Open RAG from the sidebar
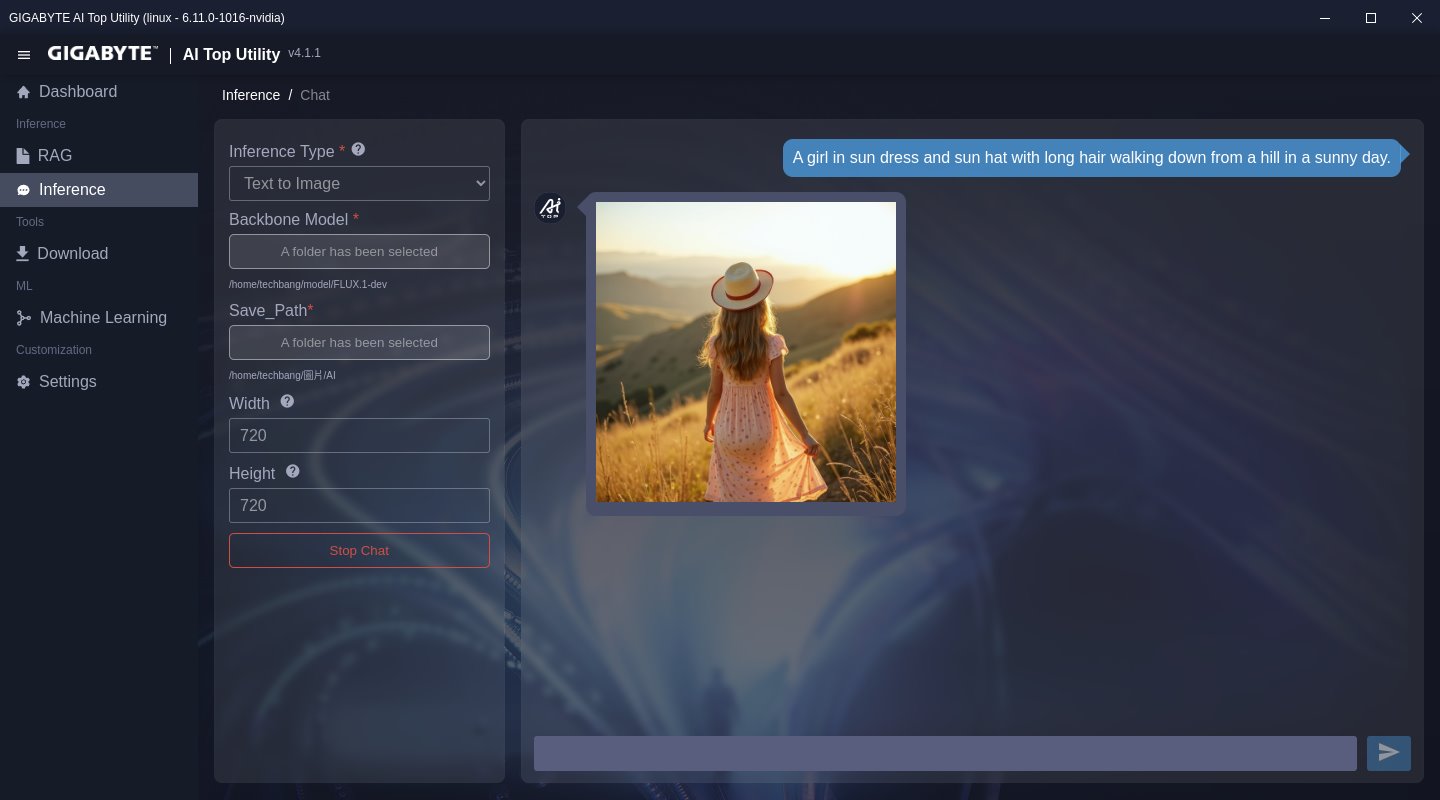This screenshot has width=1440, height=800. 54,156
